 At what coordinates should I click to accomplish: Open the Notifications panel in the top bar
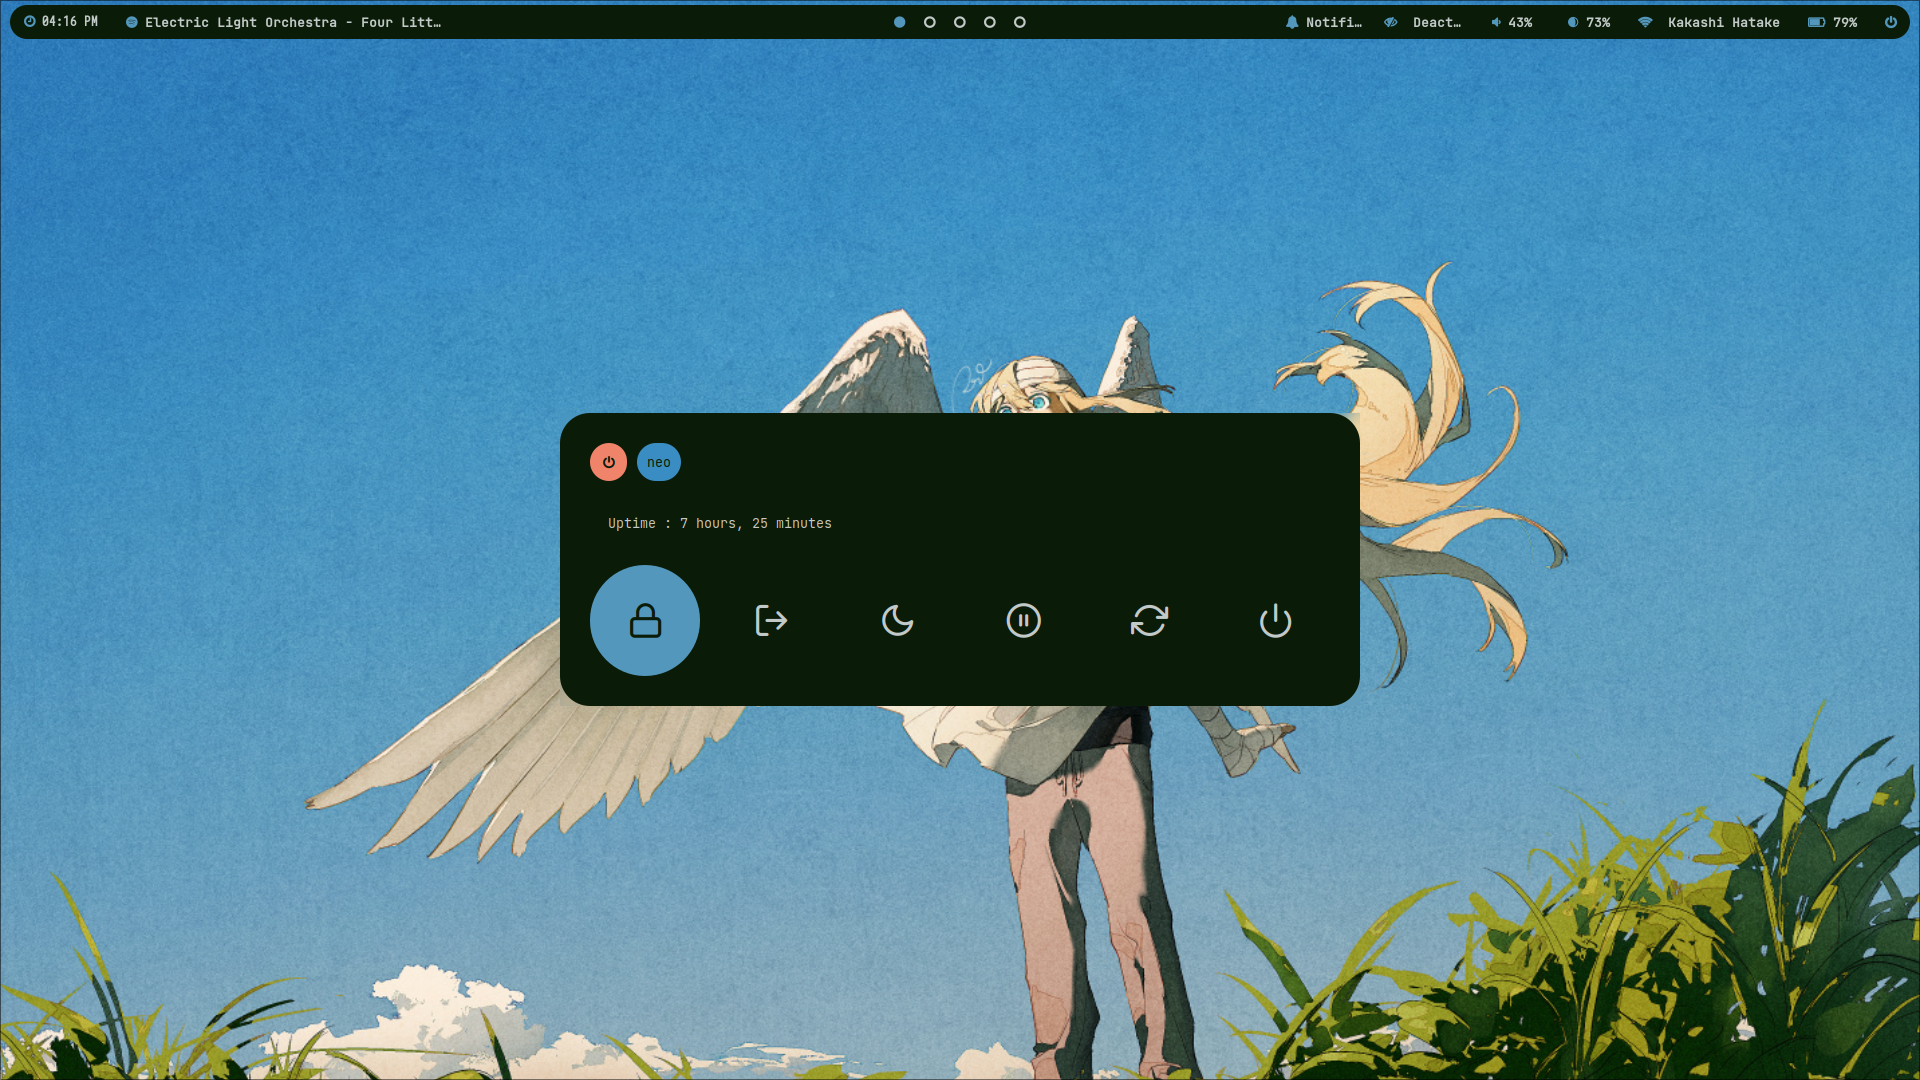(1323, 22)
